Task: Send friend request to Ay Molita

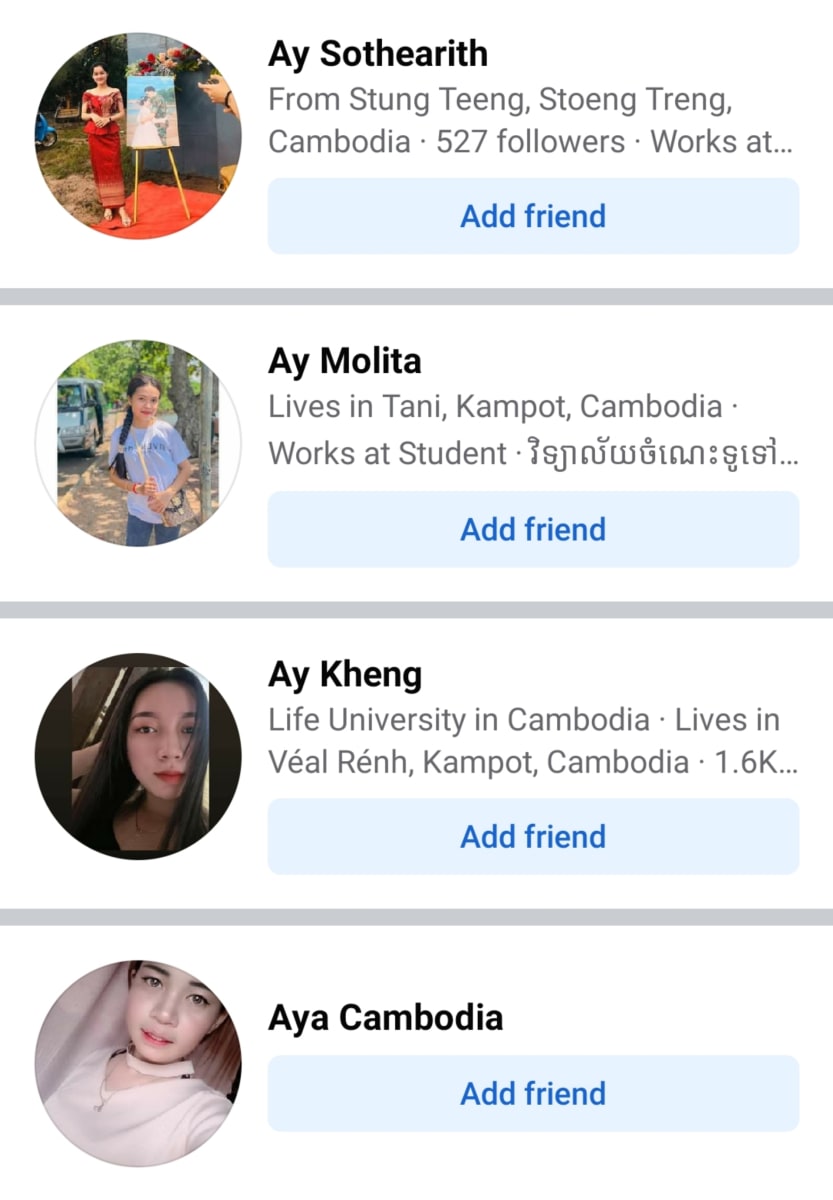Action: tap(533, 529)
